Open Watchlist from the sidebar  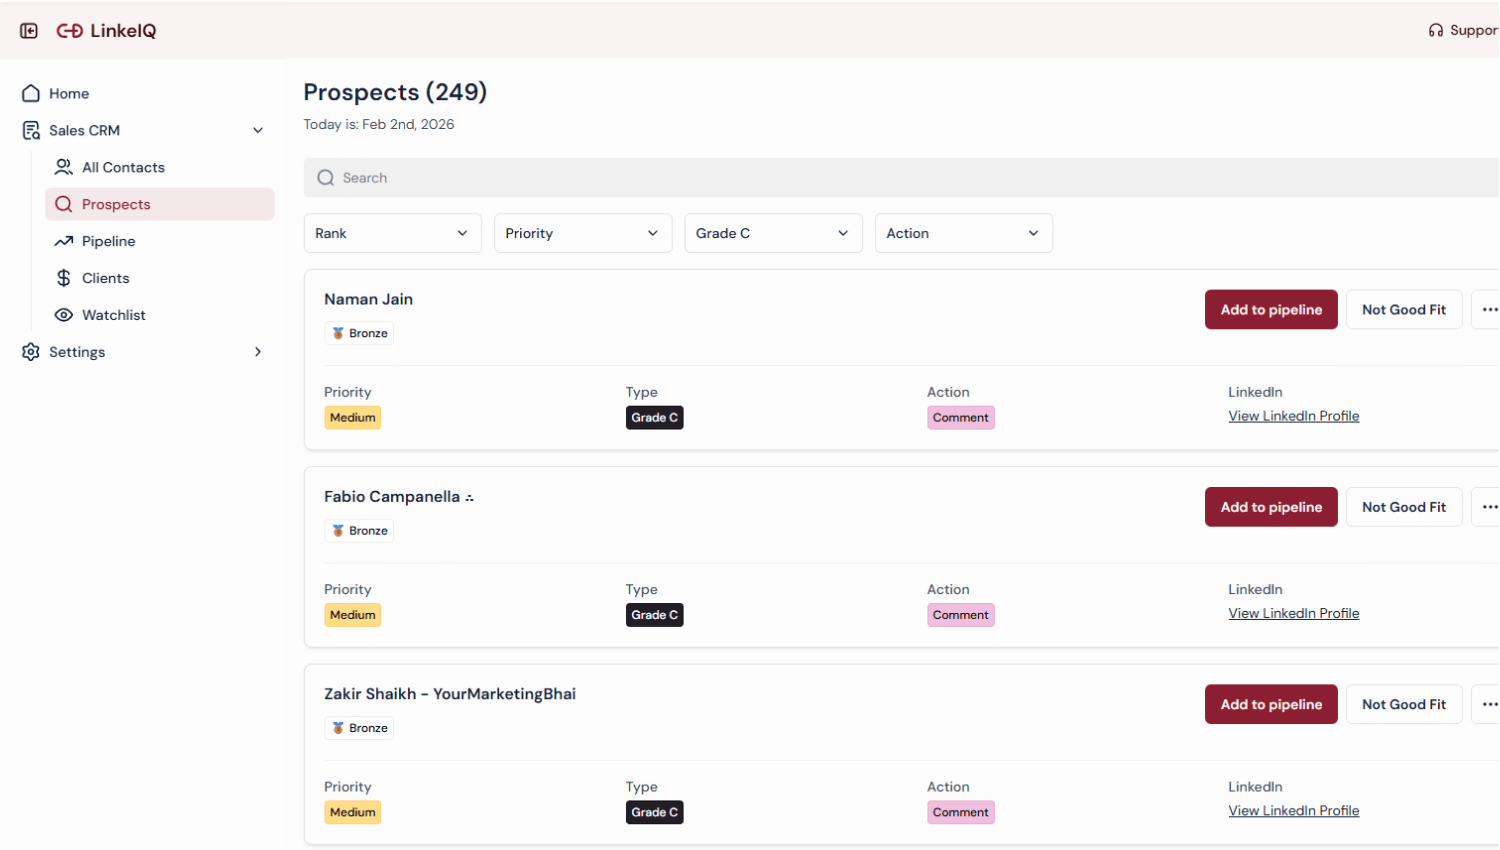(113, 315)
